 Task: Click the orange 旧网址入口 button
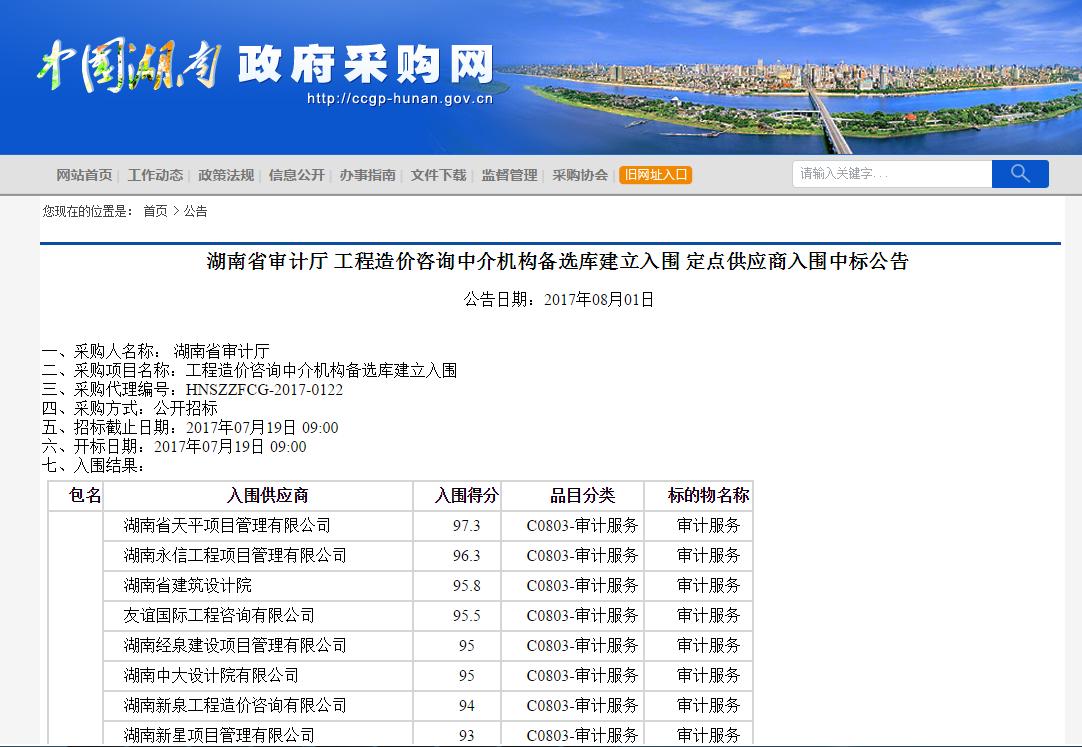click(x=655, y=175)
